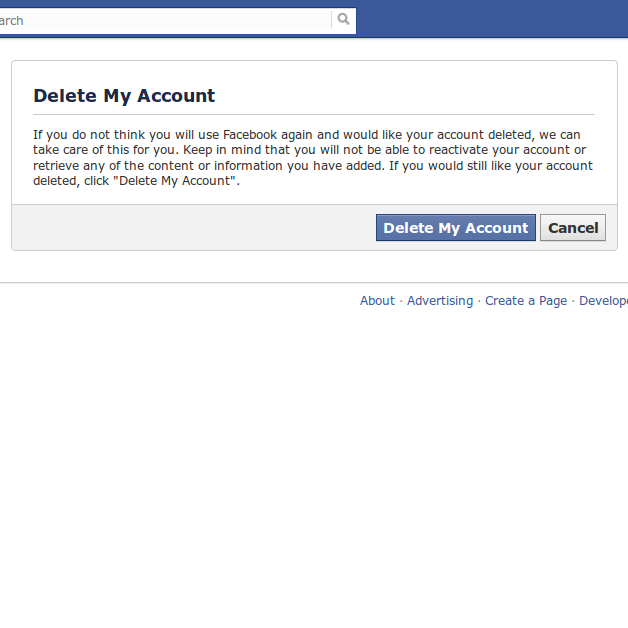628x628 pixels.
Task: Open the About footer link
Action: pyautogui.click(x=377, y=301)
